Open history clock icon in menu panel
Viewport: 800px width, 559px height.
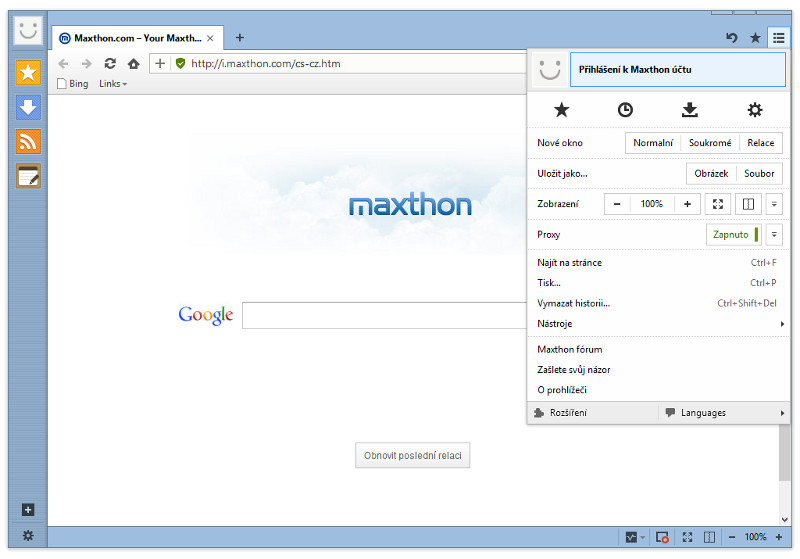tap(625, 110)
